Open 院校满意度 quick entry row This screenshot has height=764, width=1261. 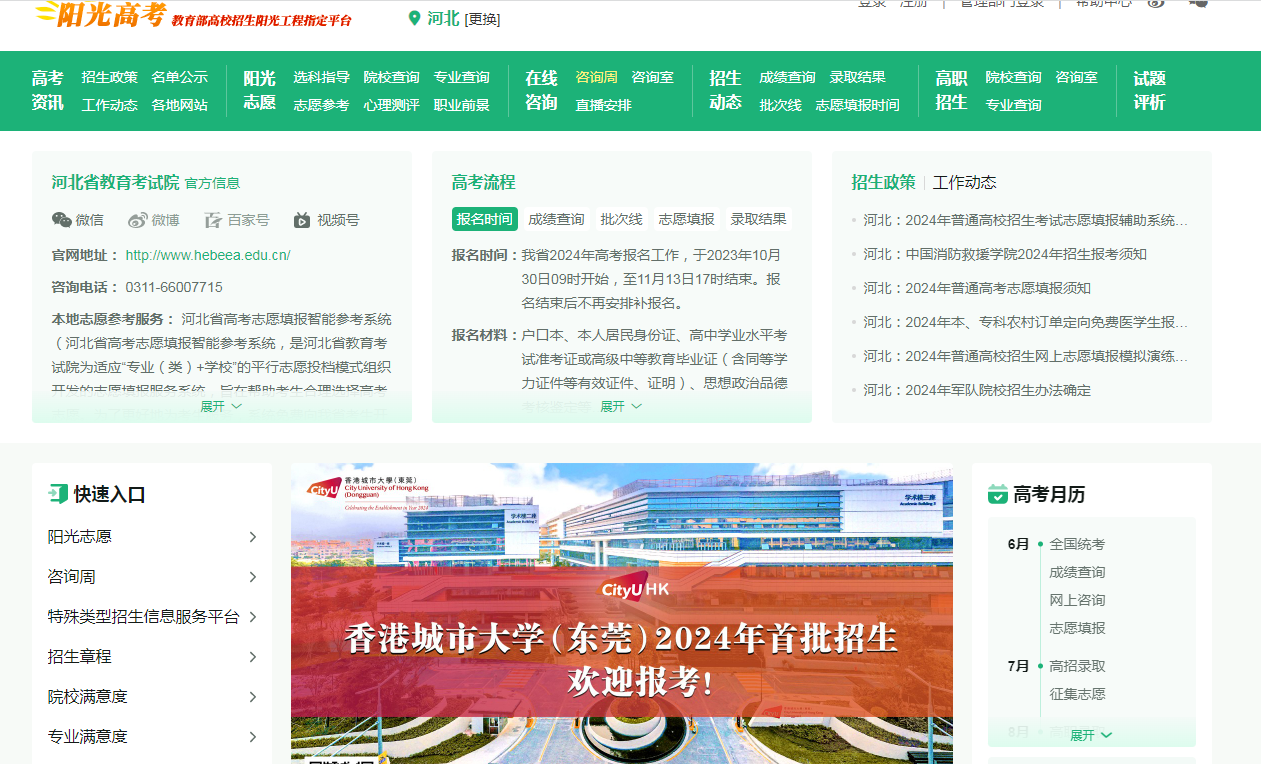pyautogui.click(x=152, y=697)
